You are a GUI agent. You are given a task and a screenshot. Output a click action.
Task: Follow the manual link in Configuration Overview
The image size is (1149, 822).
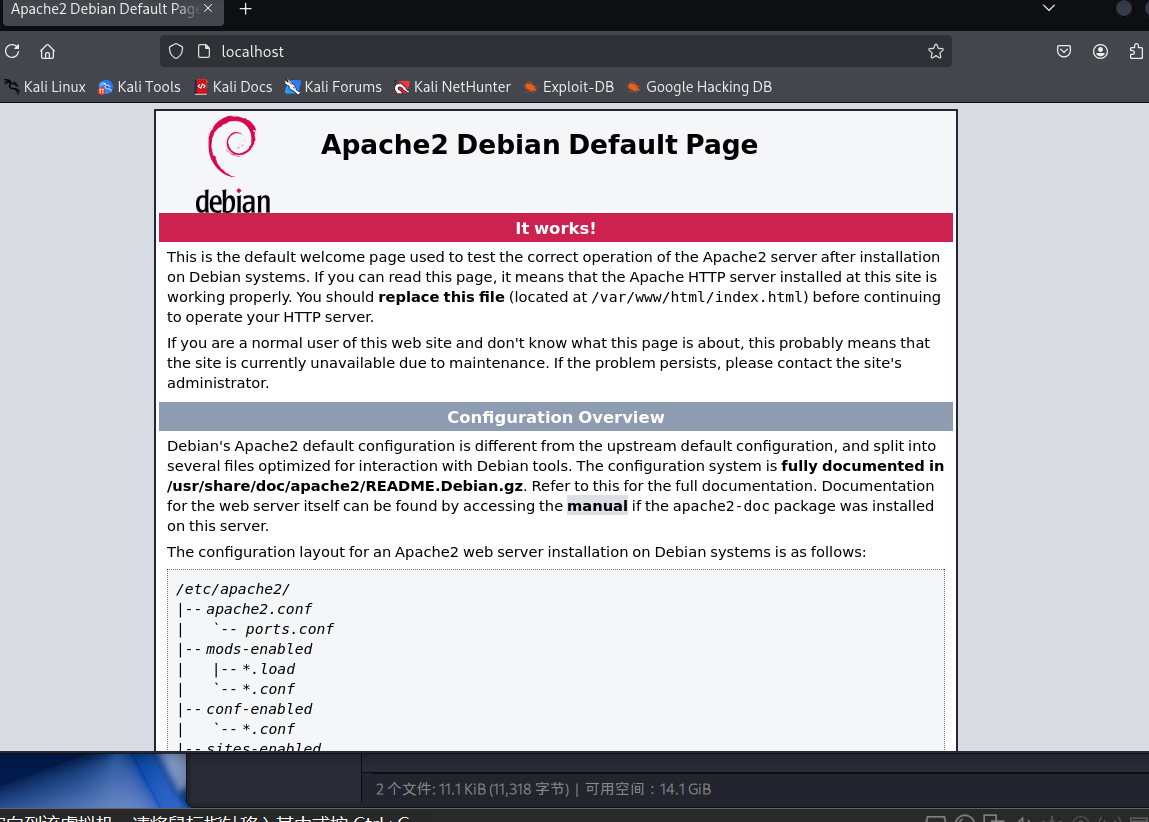597,506
